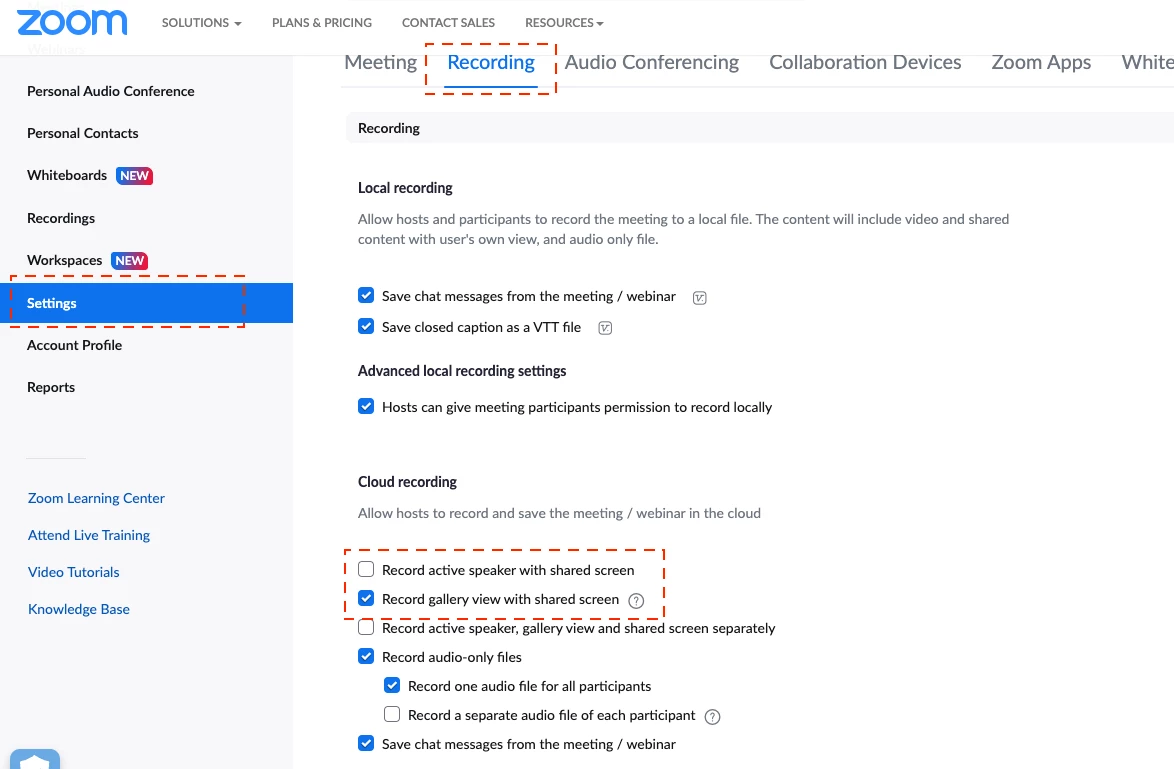Select Settings in sidebar
The image size is (1174, 769).
click(x=147, y=303)
